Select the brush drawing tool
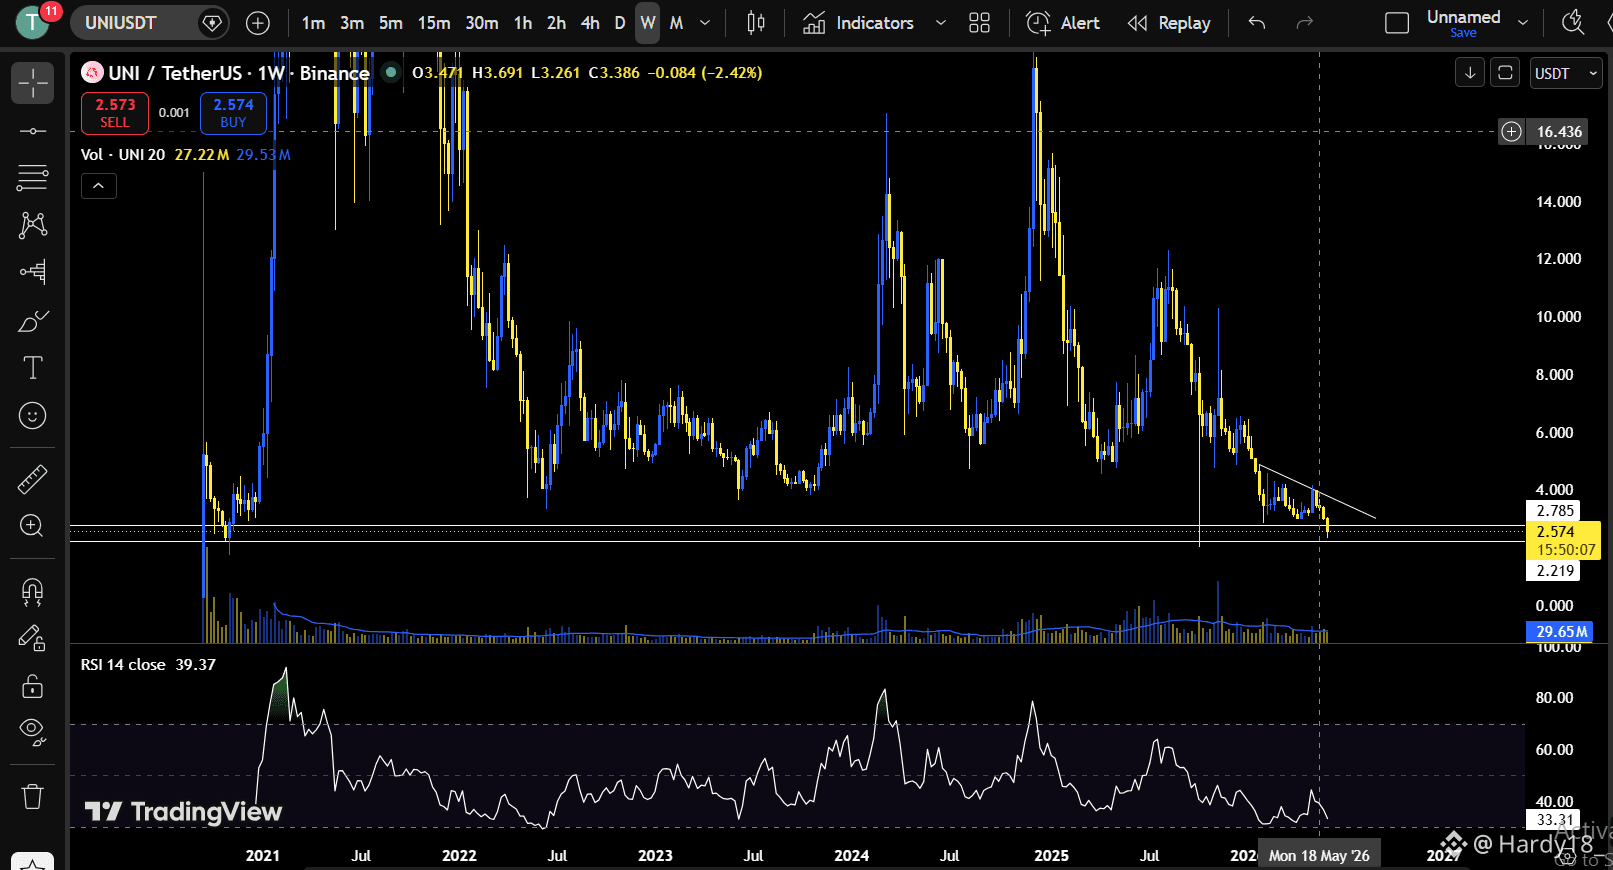Screen dimensions: 1613x870 [x=32, y=321]
